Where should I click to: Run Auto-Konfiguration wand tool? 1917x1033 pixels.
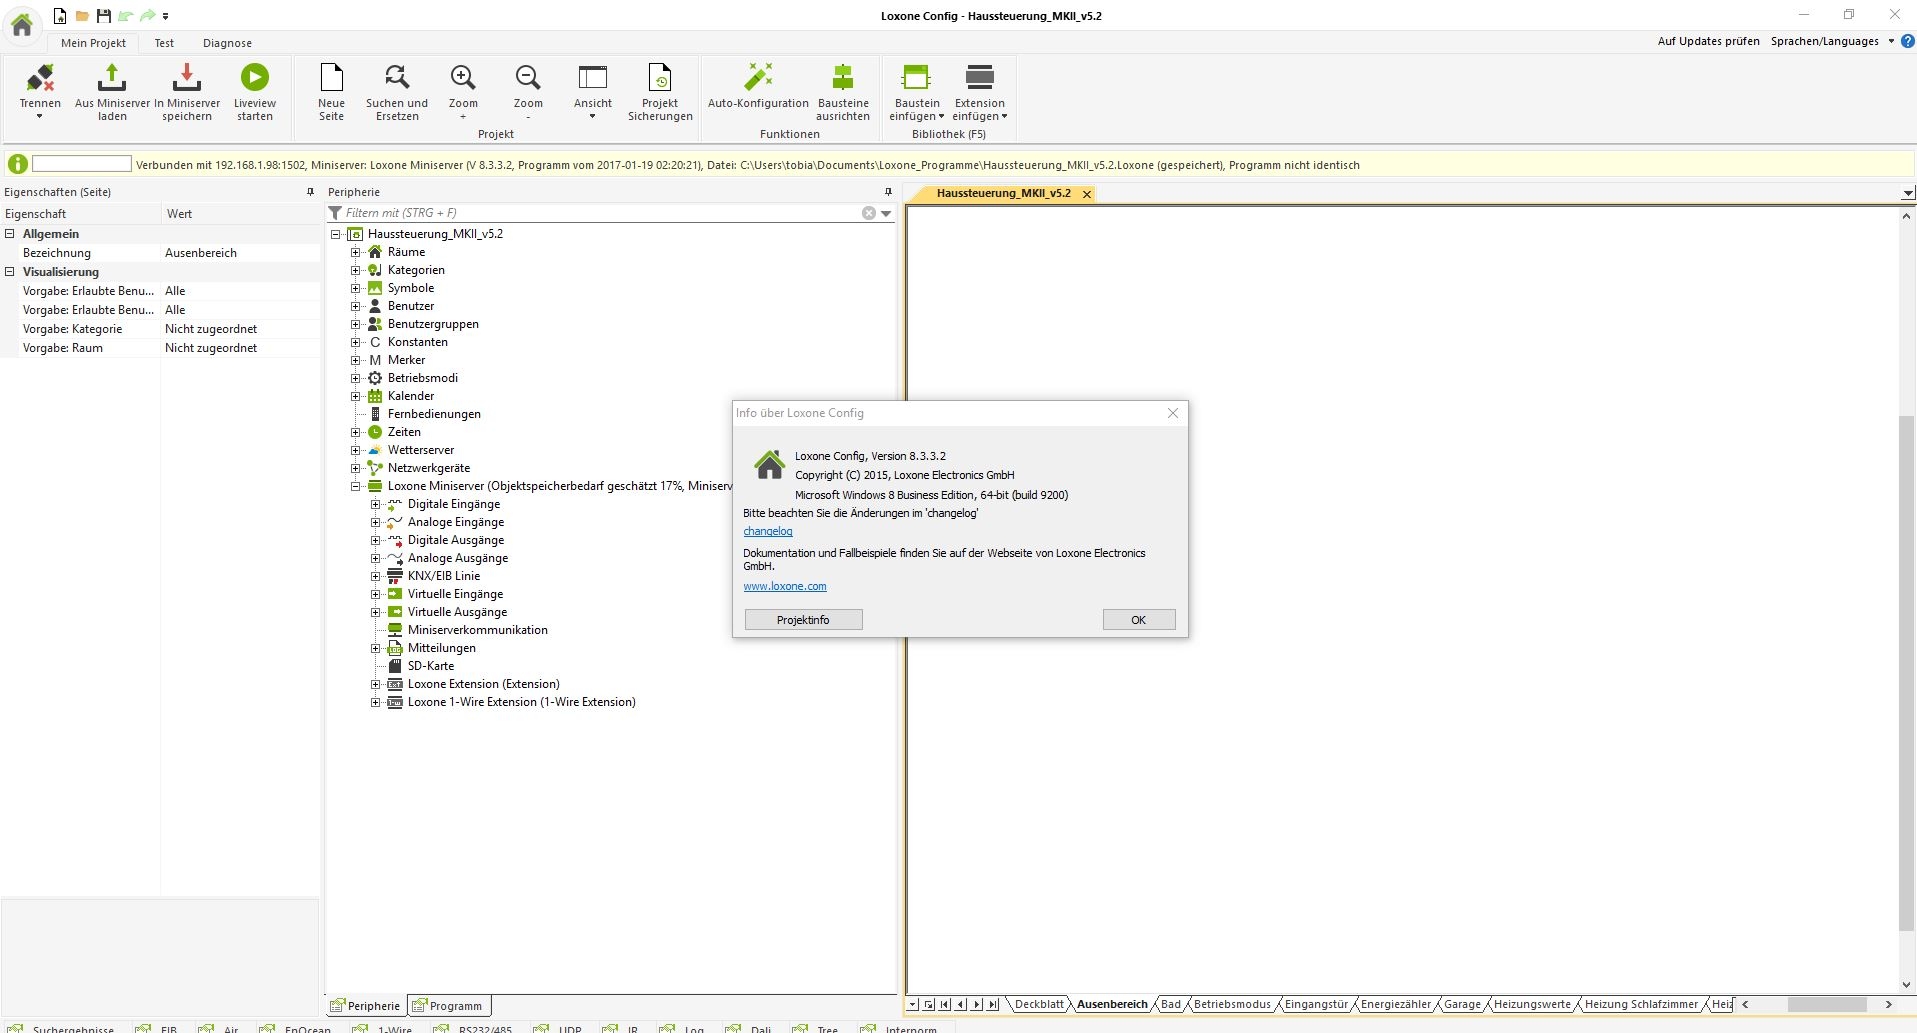758,86
